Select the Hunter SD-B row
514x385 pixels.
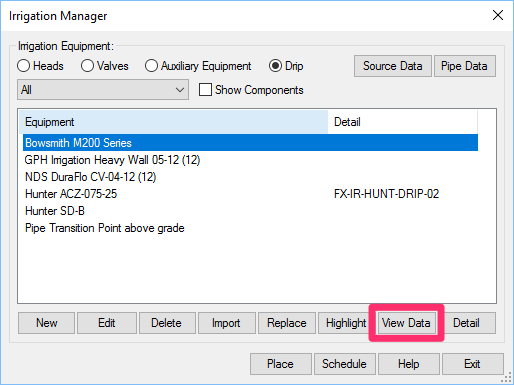(x=250, y=211)
